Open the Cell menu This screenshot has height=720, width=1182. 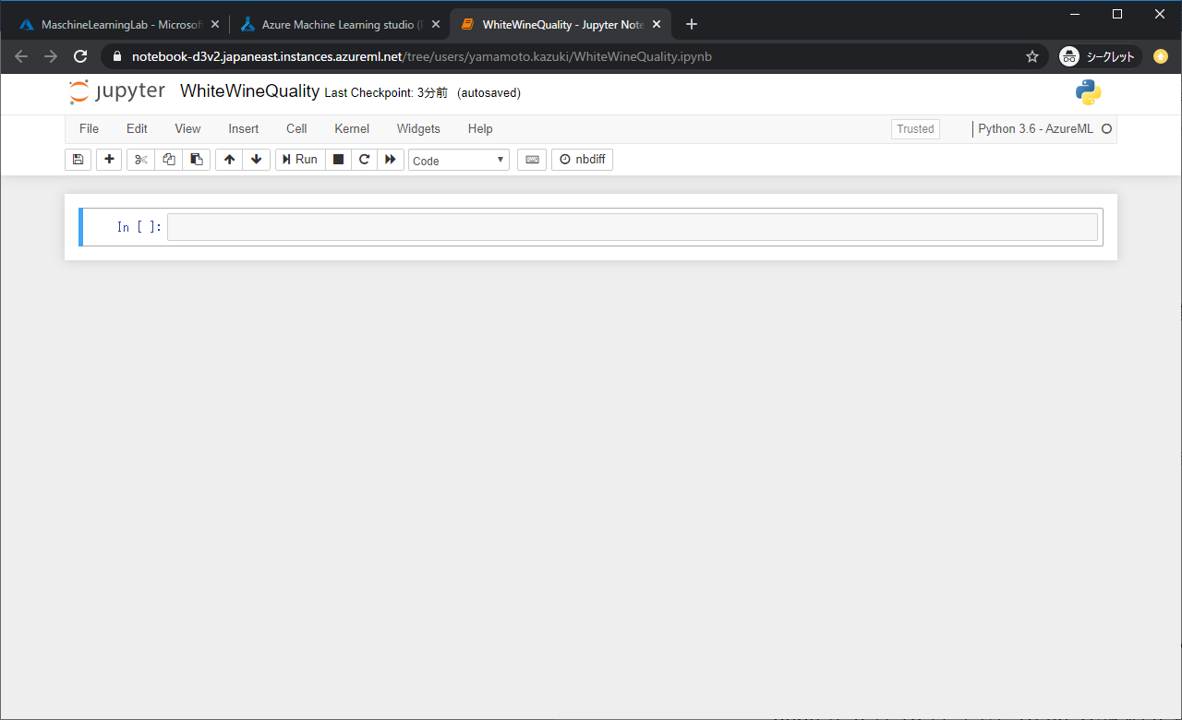(x=296, y=129)
